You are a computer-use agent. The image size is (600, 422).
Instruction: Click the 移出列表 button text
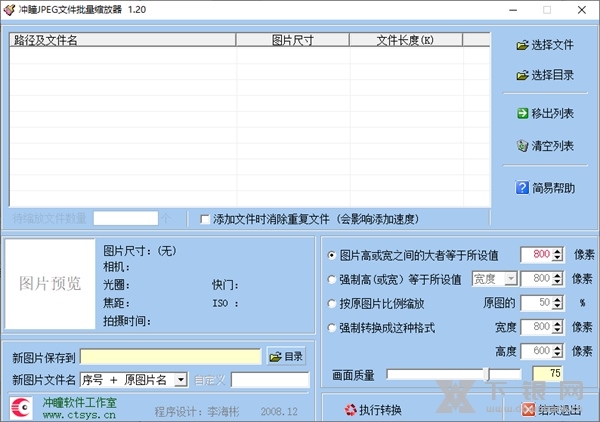click(x=552, y=113)
